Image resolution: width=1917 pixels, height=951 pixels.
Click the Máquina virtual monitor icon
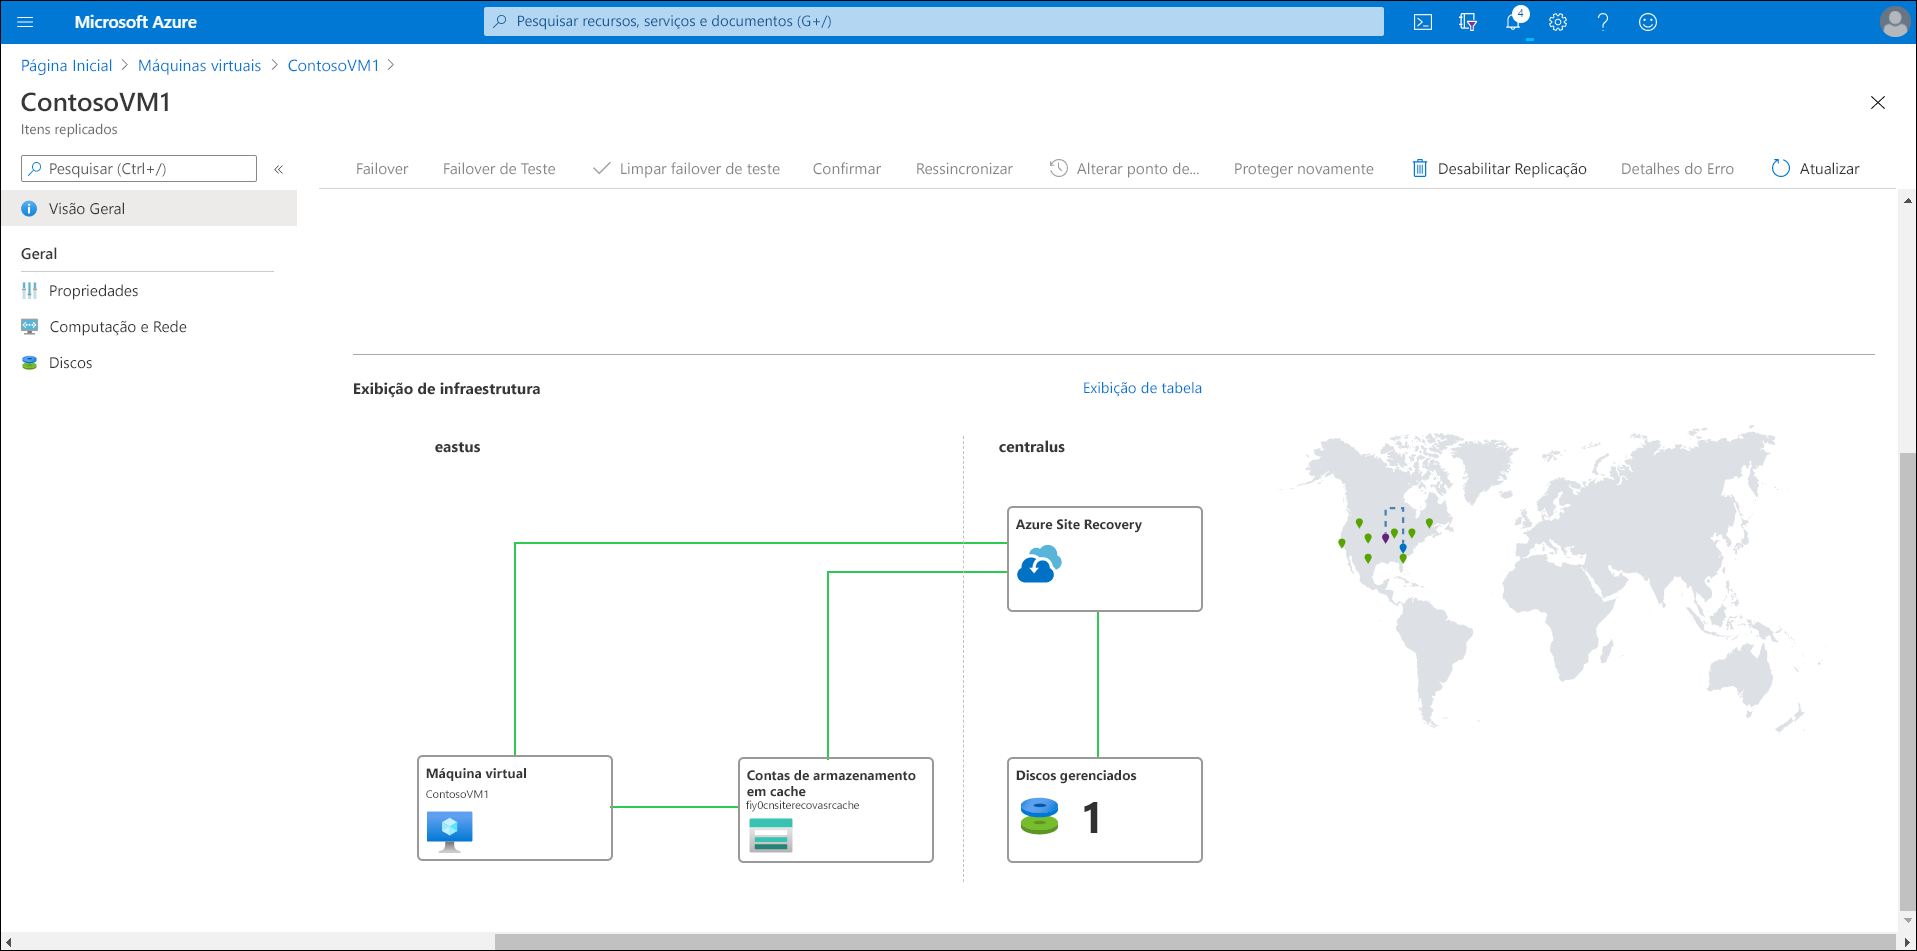coord(450,831)
